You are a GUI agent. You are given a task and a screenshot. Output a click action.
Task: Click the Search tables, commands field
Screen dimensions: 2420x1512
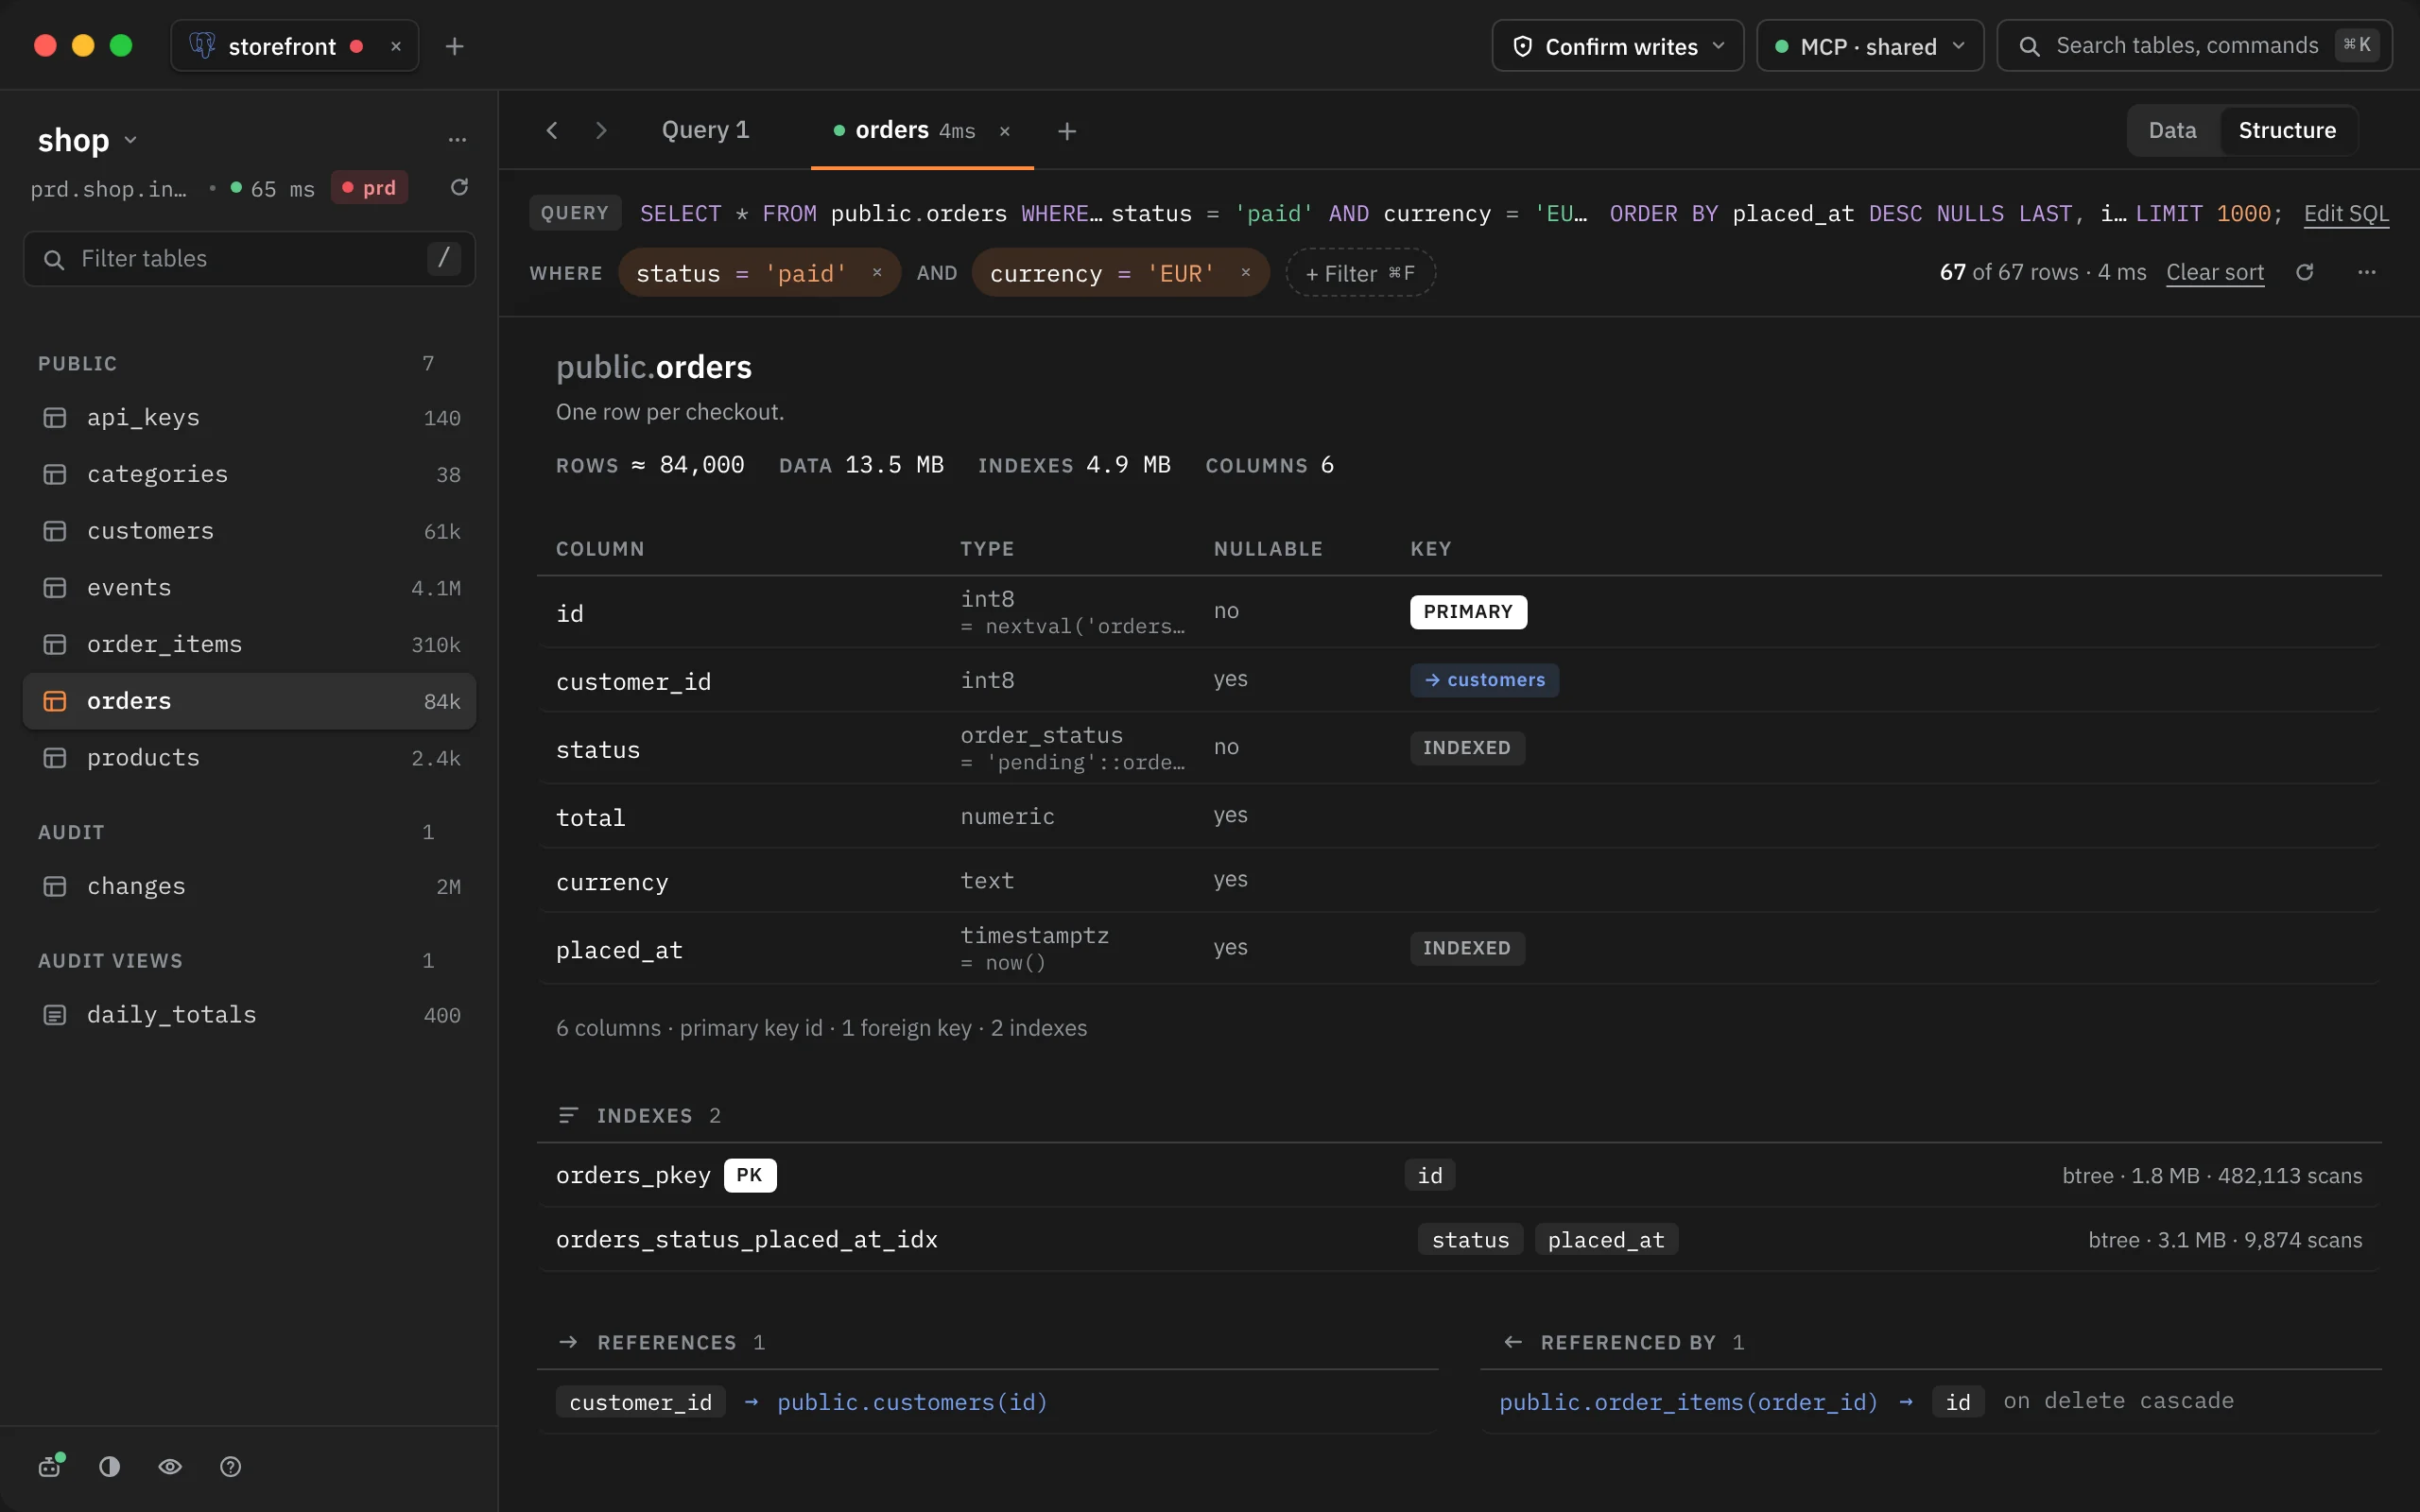[2194, 46]
